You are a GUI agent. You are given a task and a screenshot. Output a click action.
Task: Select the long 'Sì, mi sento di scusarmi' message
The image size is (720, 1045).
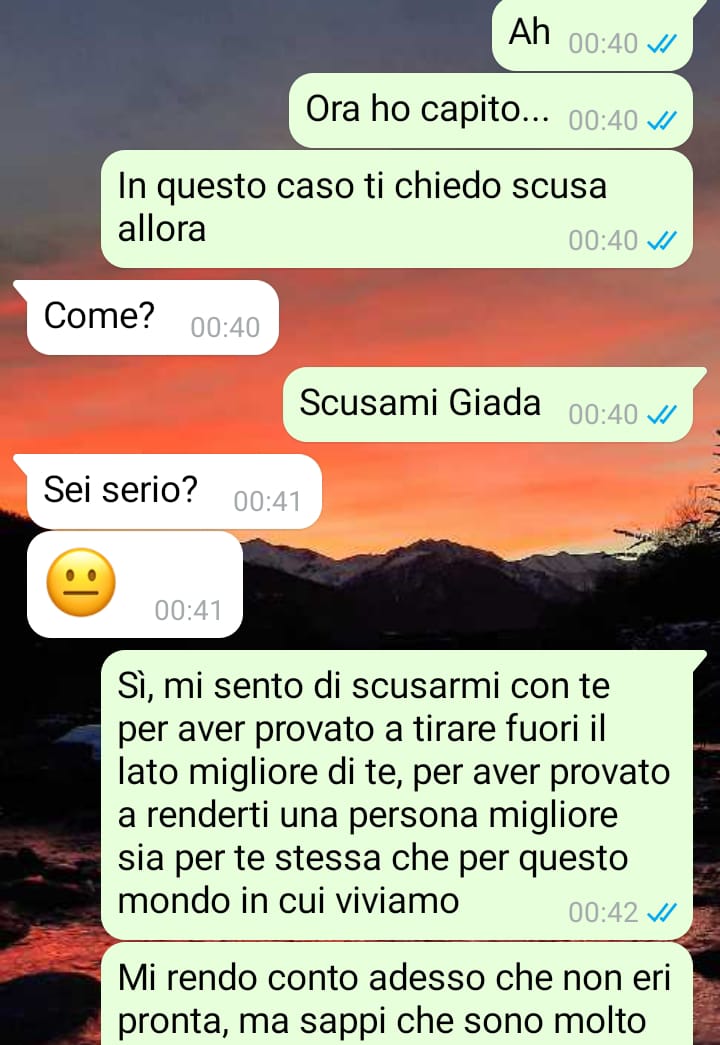click(397, 794)
